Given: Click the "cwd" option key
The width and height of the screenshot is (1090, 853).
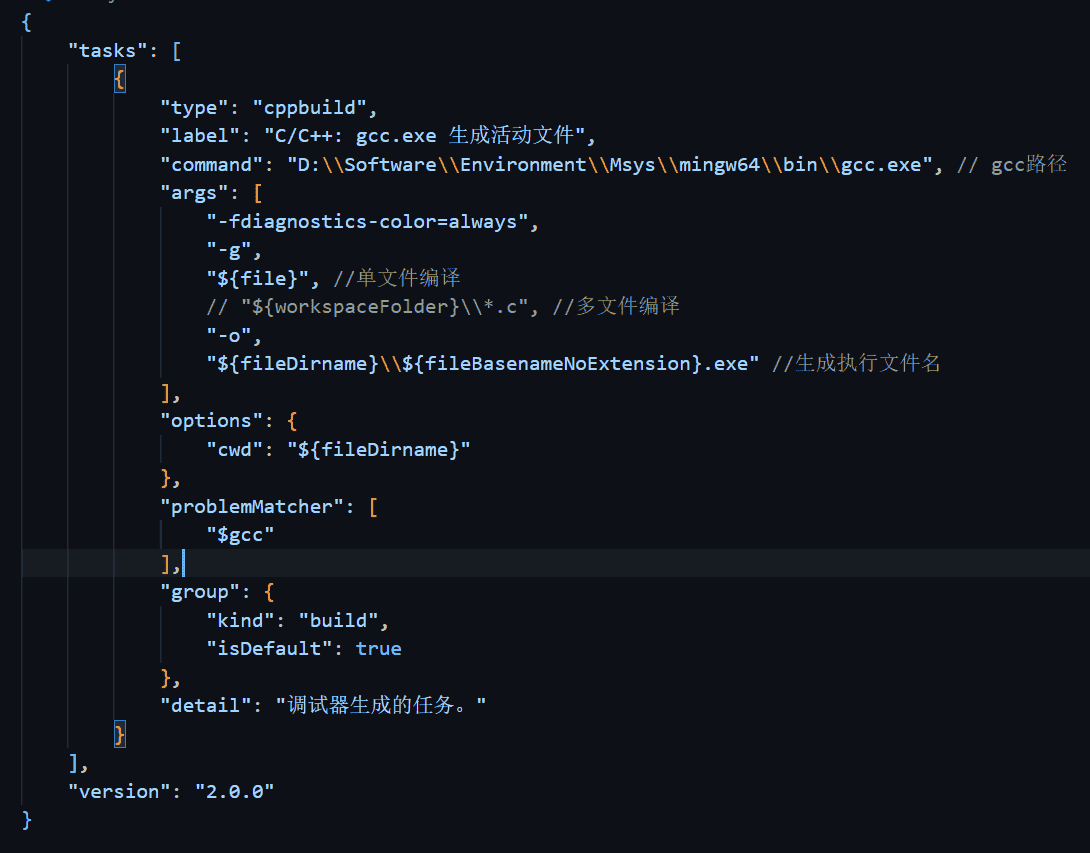Looking at the screenshot, I should [x=234, y=450].
